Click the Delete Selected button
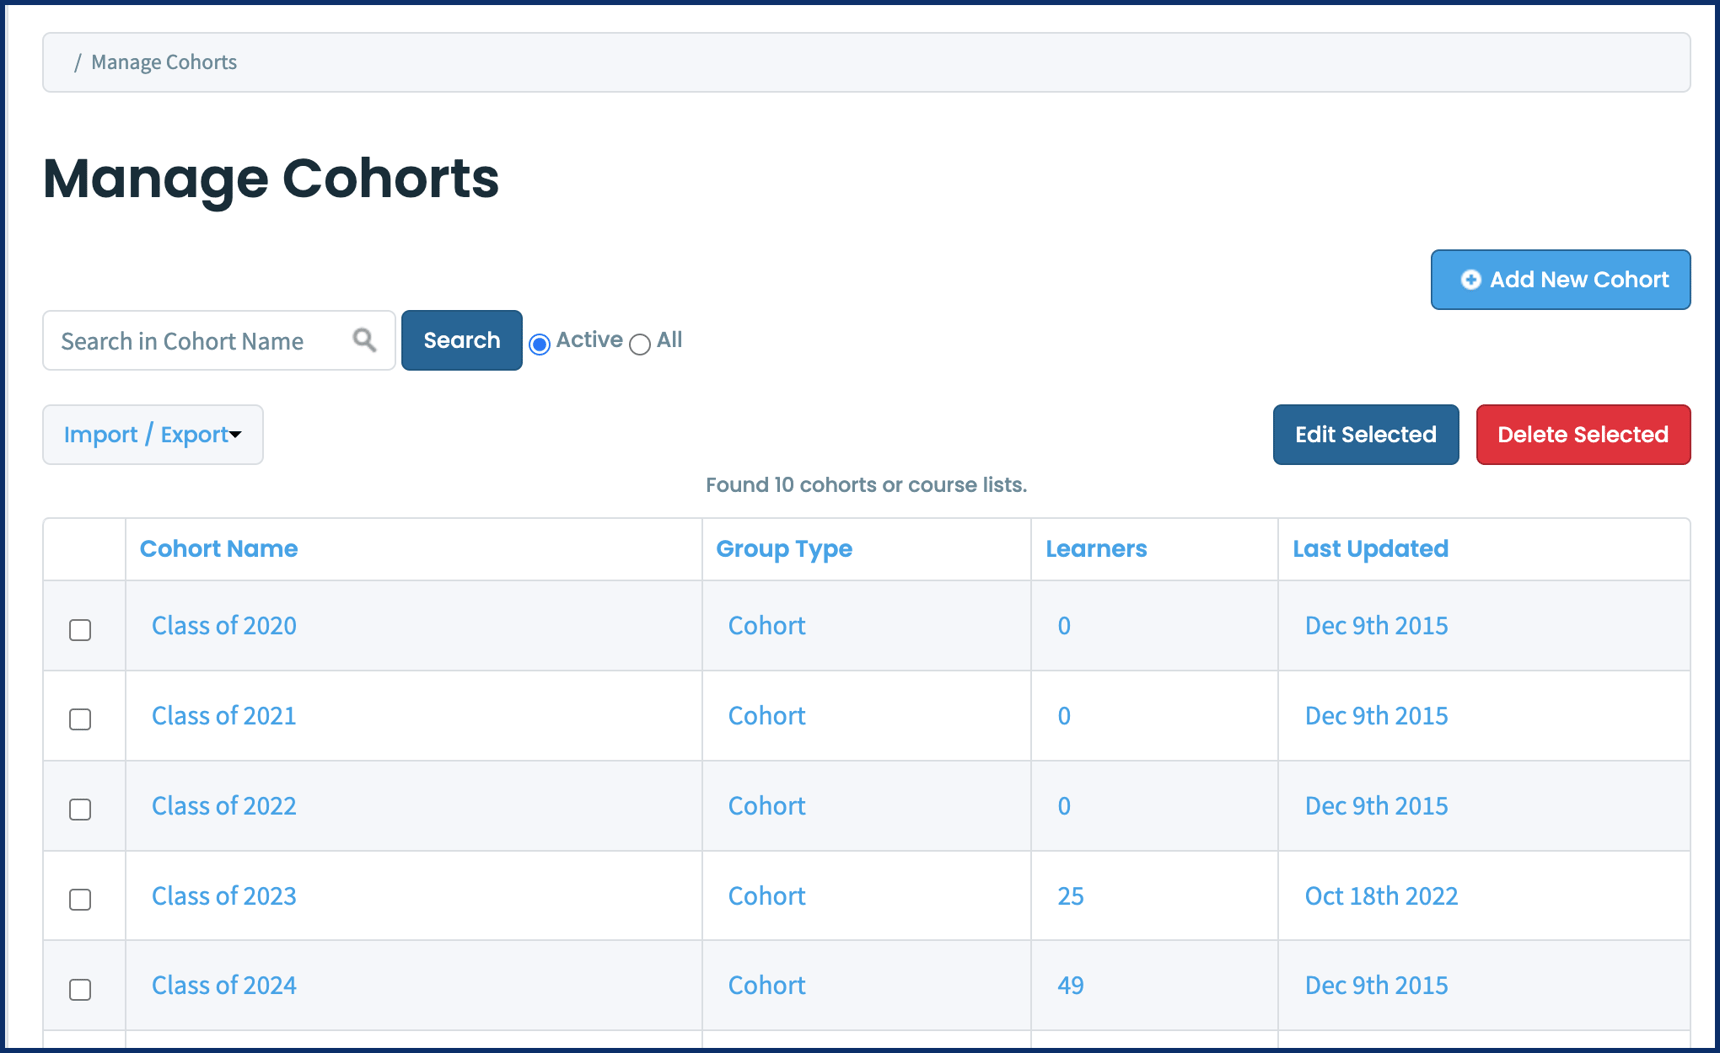The height and width of the screenshot is (1053, 1720). (x=1583, y=434)
